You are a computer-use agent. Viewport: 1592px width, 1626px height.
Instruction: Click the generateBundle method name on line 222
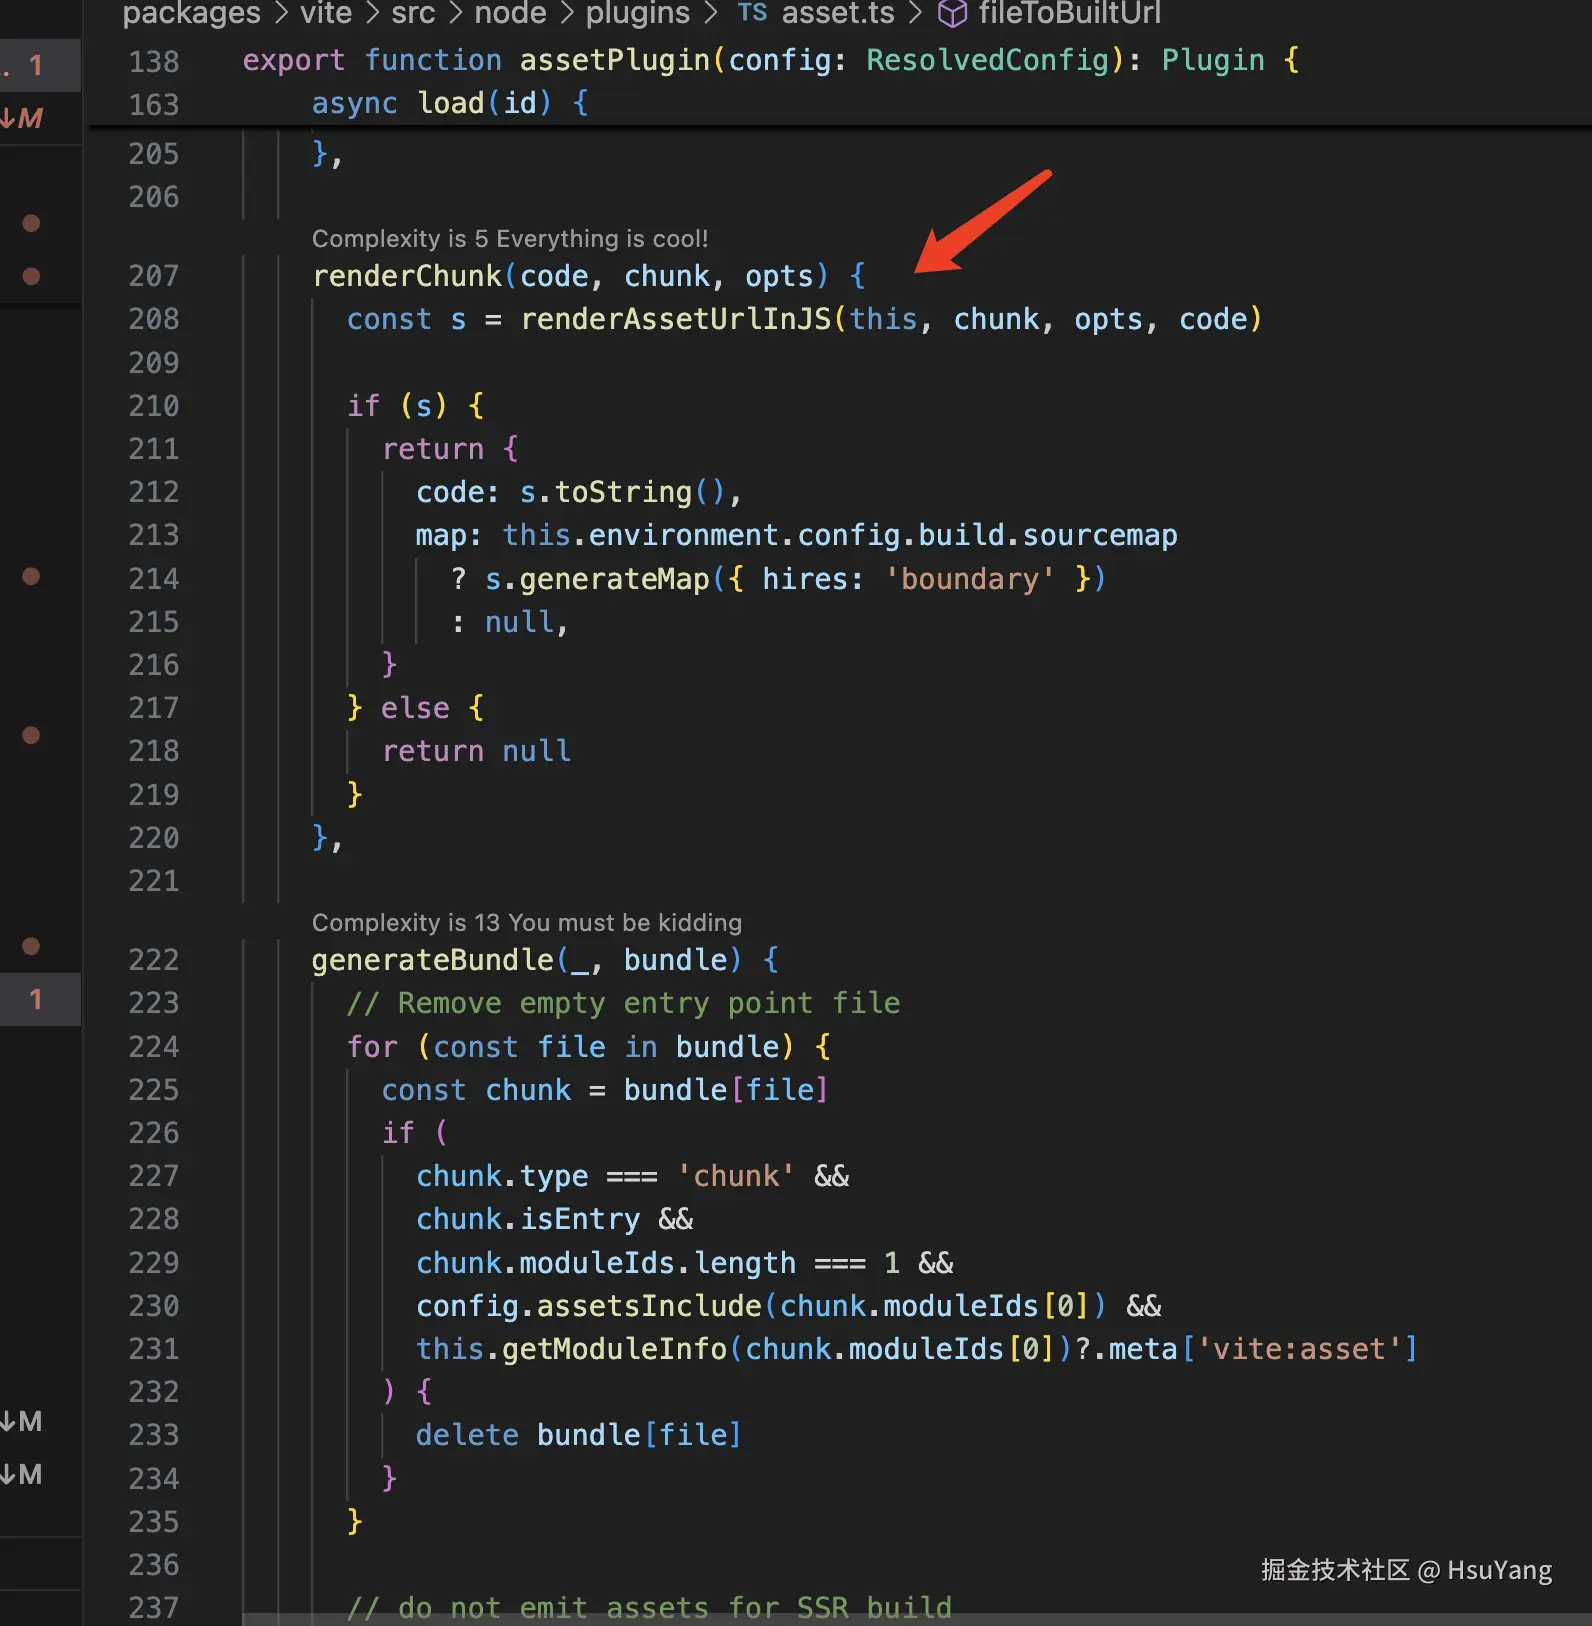[433, 960]
